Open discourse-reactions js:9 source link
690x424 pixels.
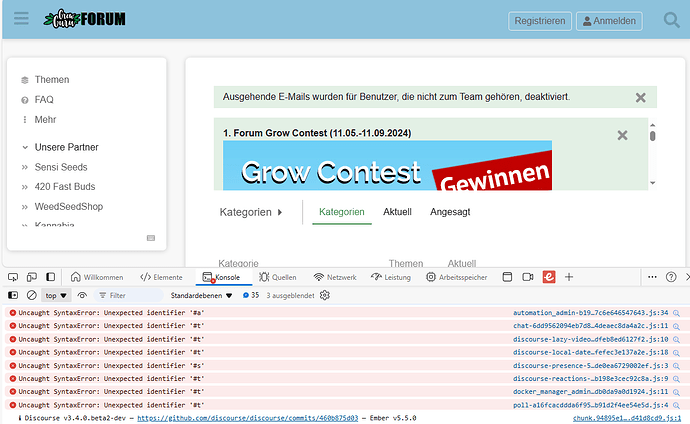pos(591,379)
